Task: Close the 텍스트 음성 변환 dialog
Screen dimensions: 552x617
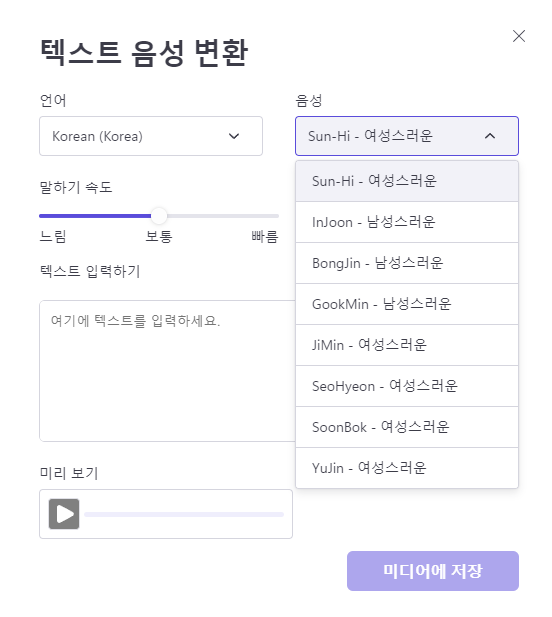Action: pyautogui.click(x=519, y=36)
